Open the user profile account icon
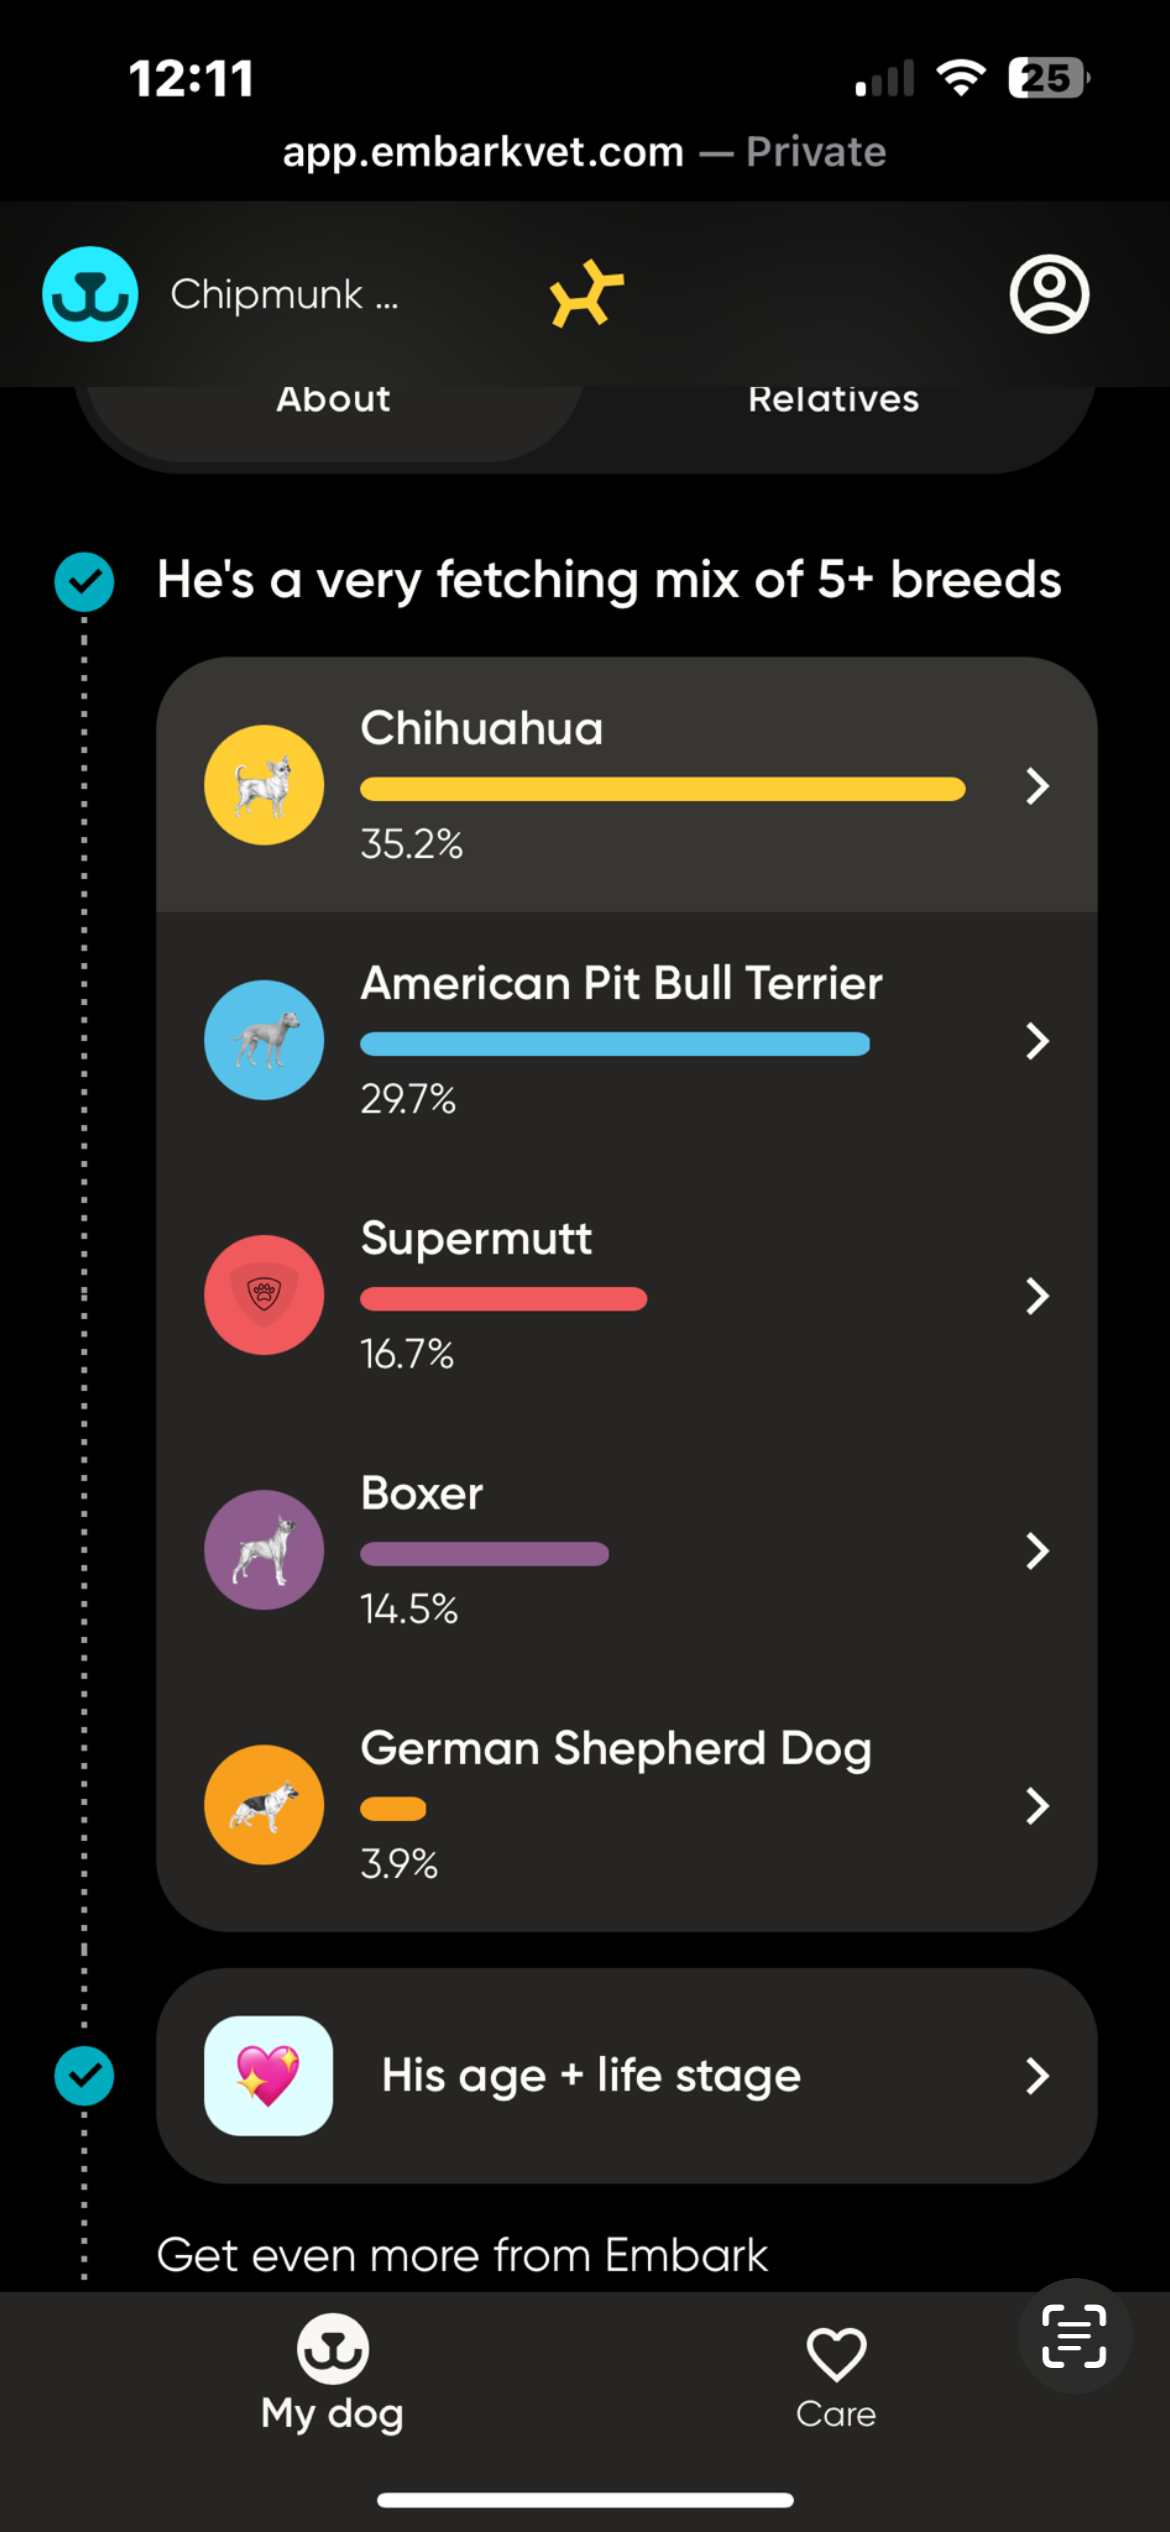The width and height of the screenshot is (1170, 2532). (x=1049, y=294)
